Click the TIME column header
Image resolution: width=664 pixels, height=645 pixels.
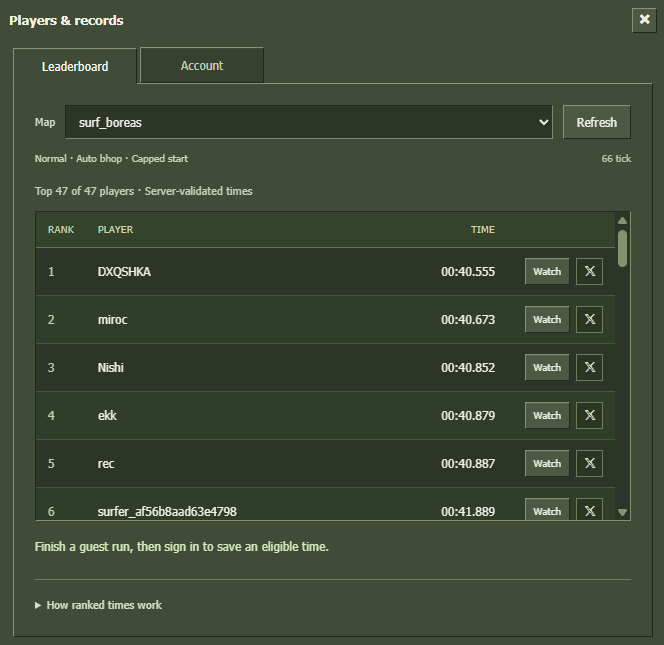click(483, 230)
